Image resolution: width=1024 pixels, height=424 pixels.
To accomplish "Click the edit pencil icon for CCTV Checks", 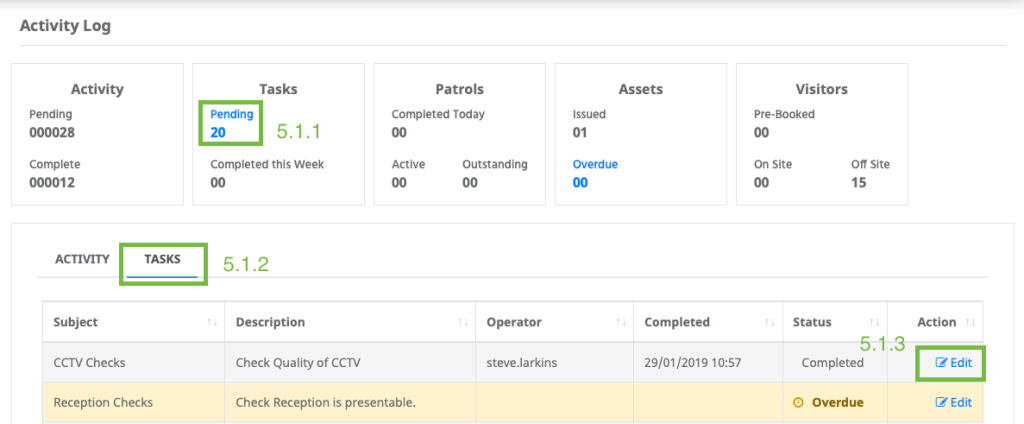I will pyautogui.click(x=941, y=363).
